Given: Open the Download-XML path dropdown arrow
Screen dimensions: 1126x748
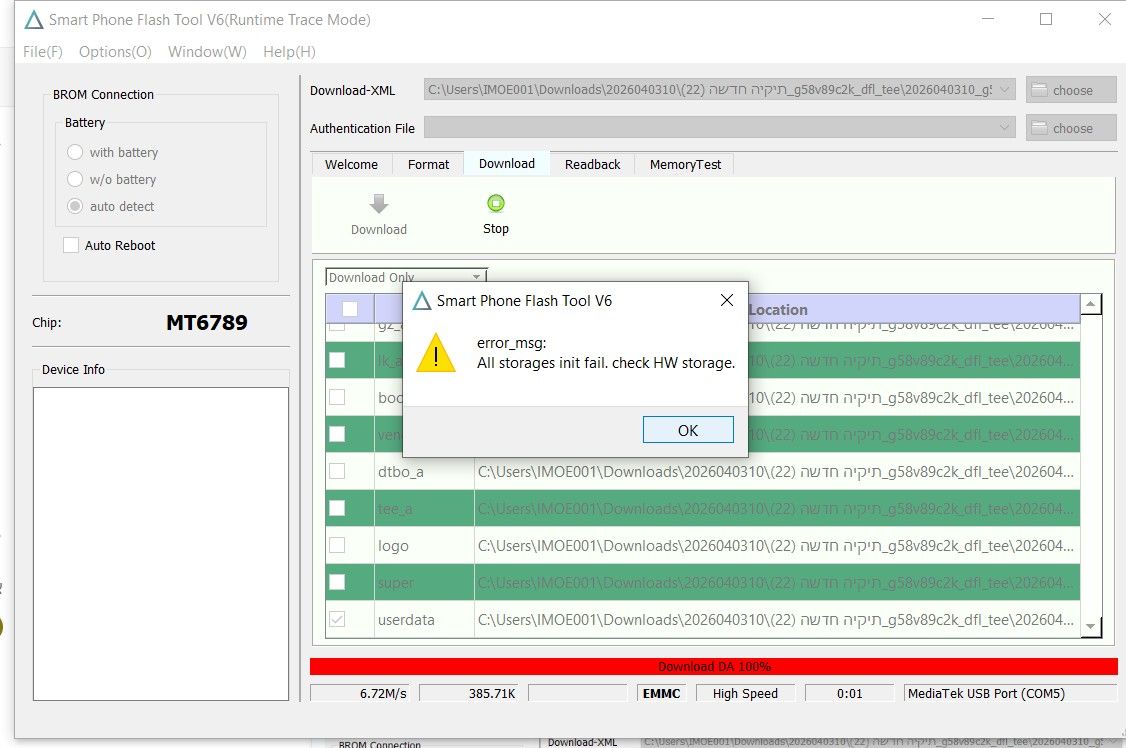Looking at the screenshot, I should 1004,89.
